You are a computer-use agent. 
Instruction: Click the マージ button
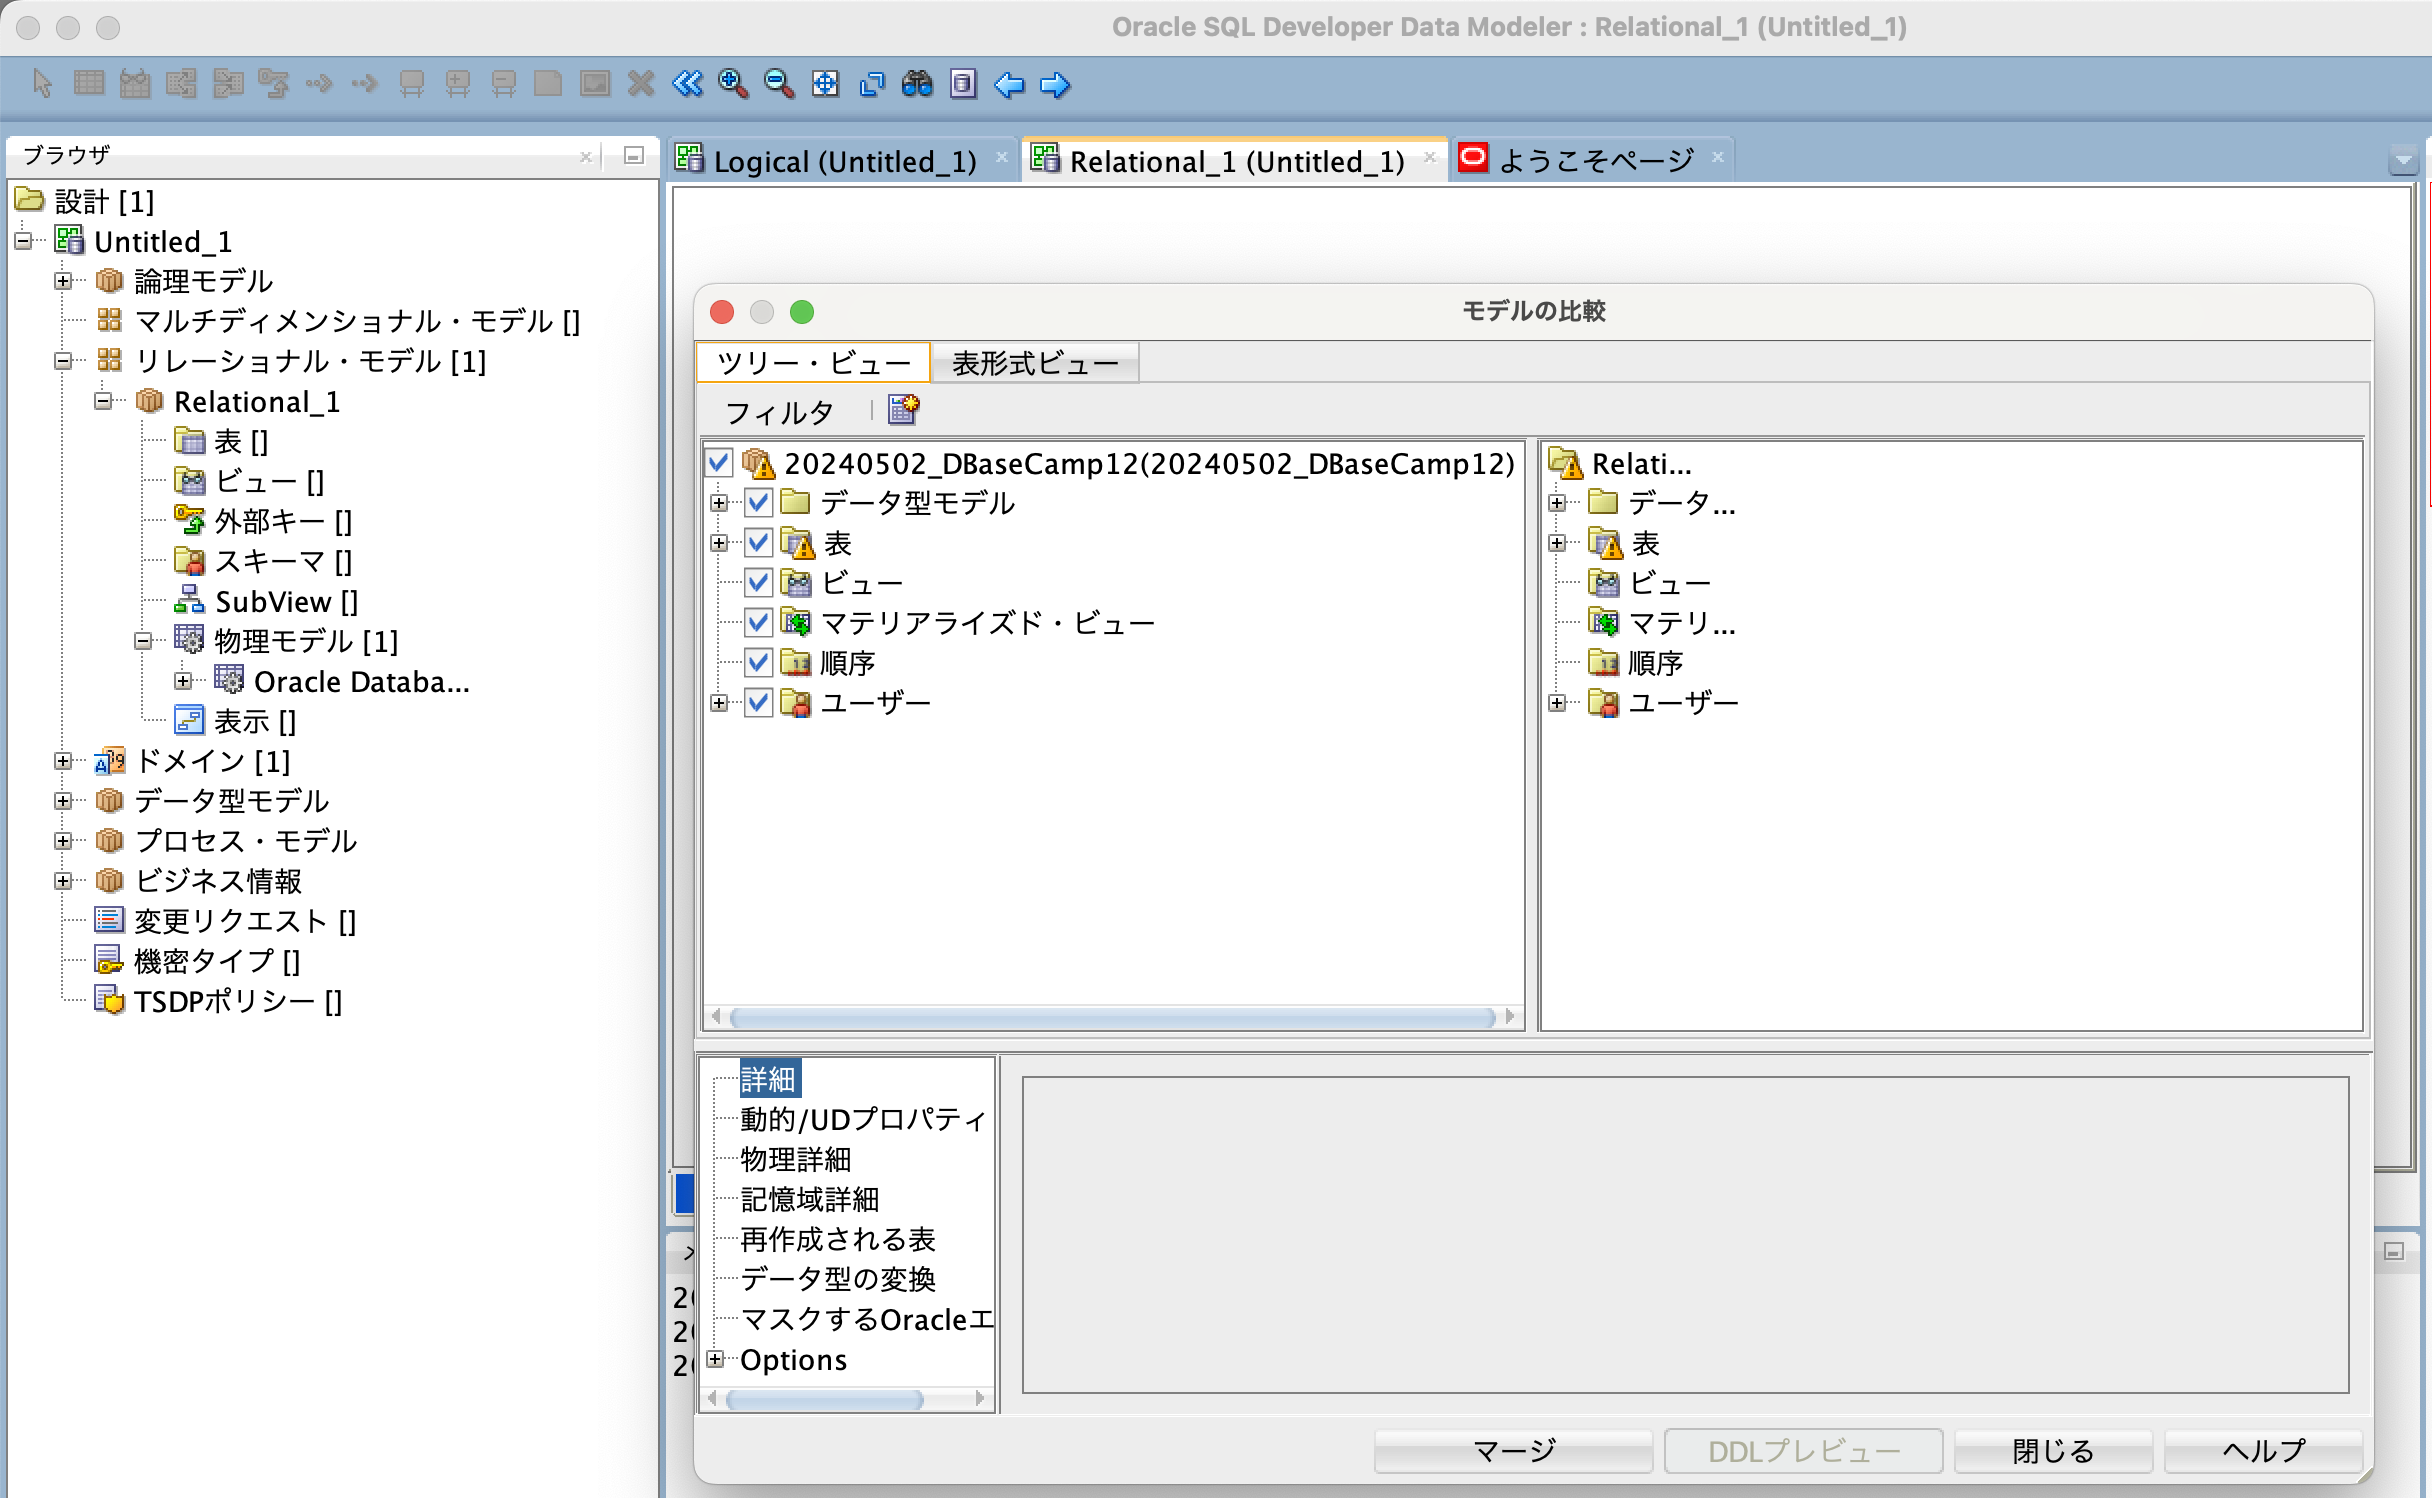(1513, 1451)
